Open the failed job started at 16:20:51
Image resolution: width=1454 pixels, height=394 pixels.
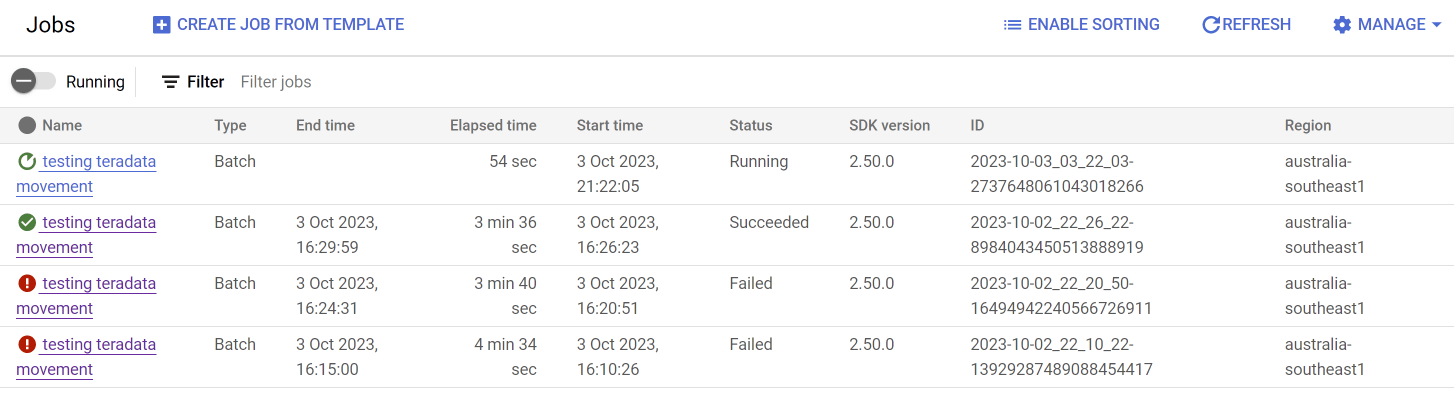(86, 296)
